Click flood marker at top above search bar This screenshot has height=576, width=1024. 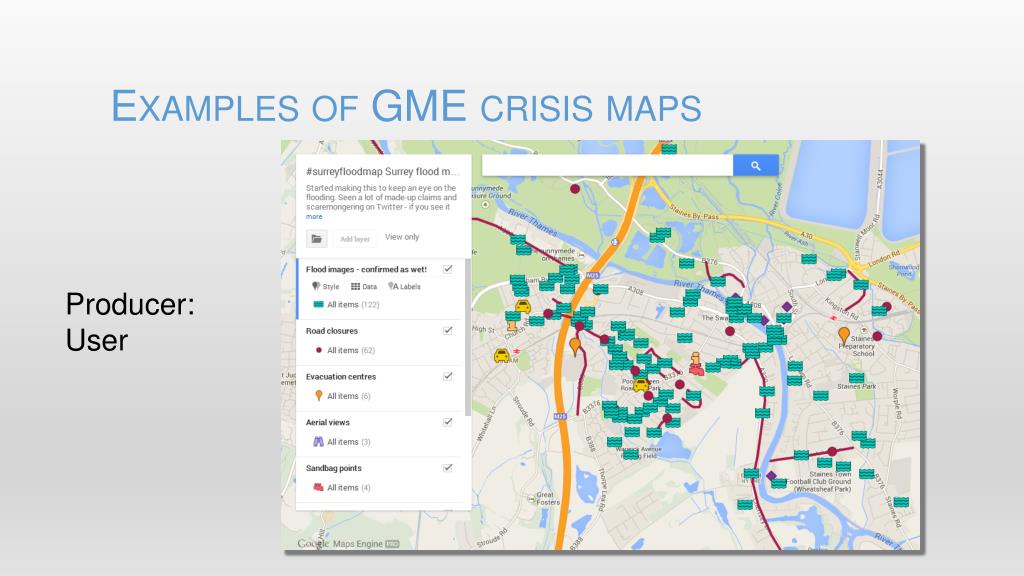669,148
